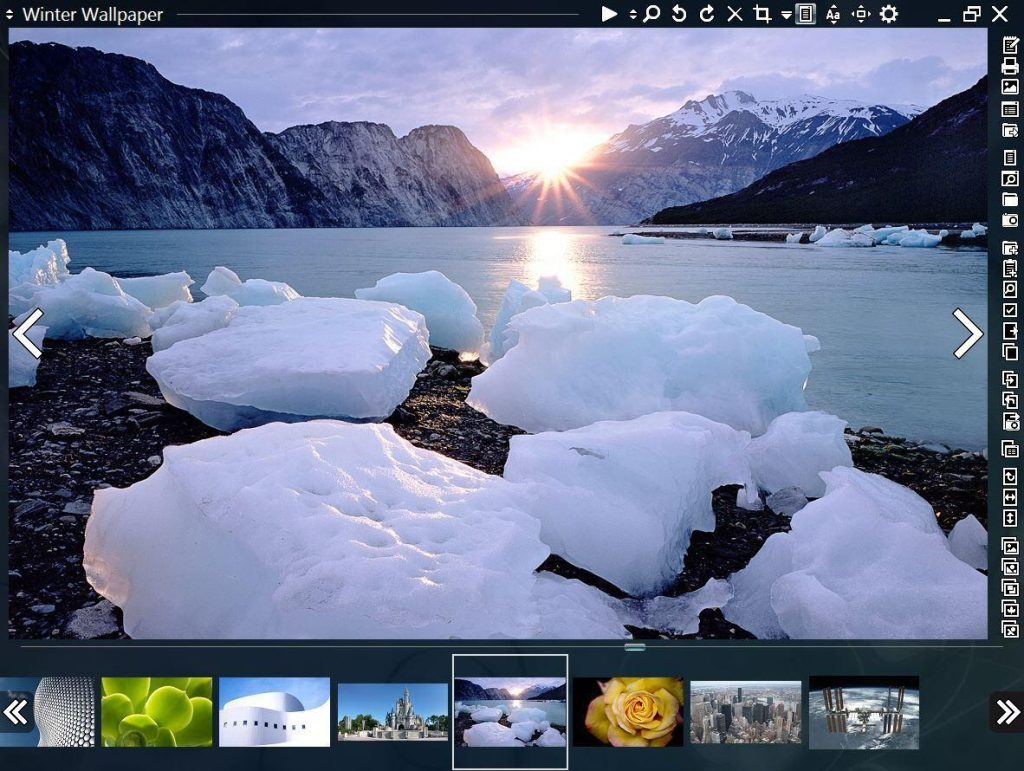Open the dropdown arrow beside the Crop tool
Image resolution: width=1024 pixels, height=771 pixels.
[x=785, y=15]
